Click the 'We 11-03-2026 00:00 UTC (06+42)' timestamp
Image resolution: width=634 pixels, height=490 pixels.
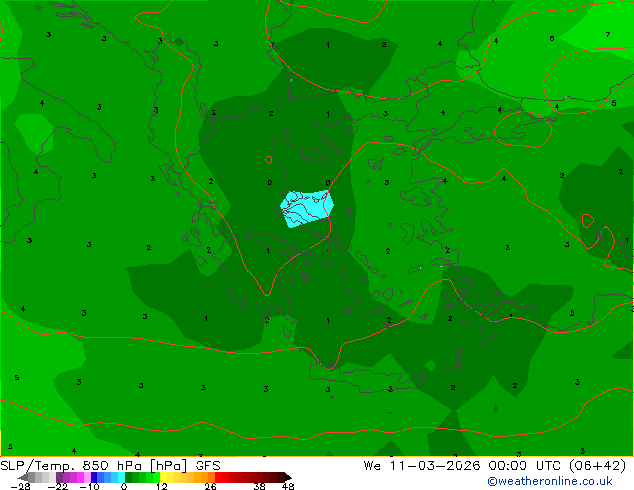coord(495,466)
